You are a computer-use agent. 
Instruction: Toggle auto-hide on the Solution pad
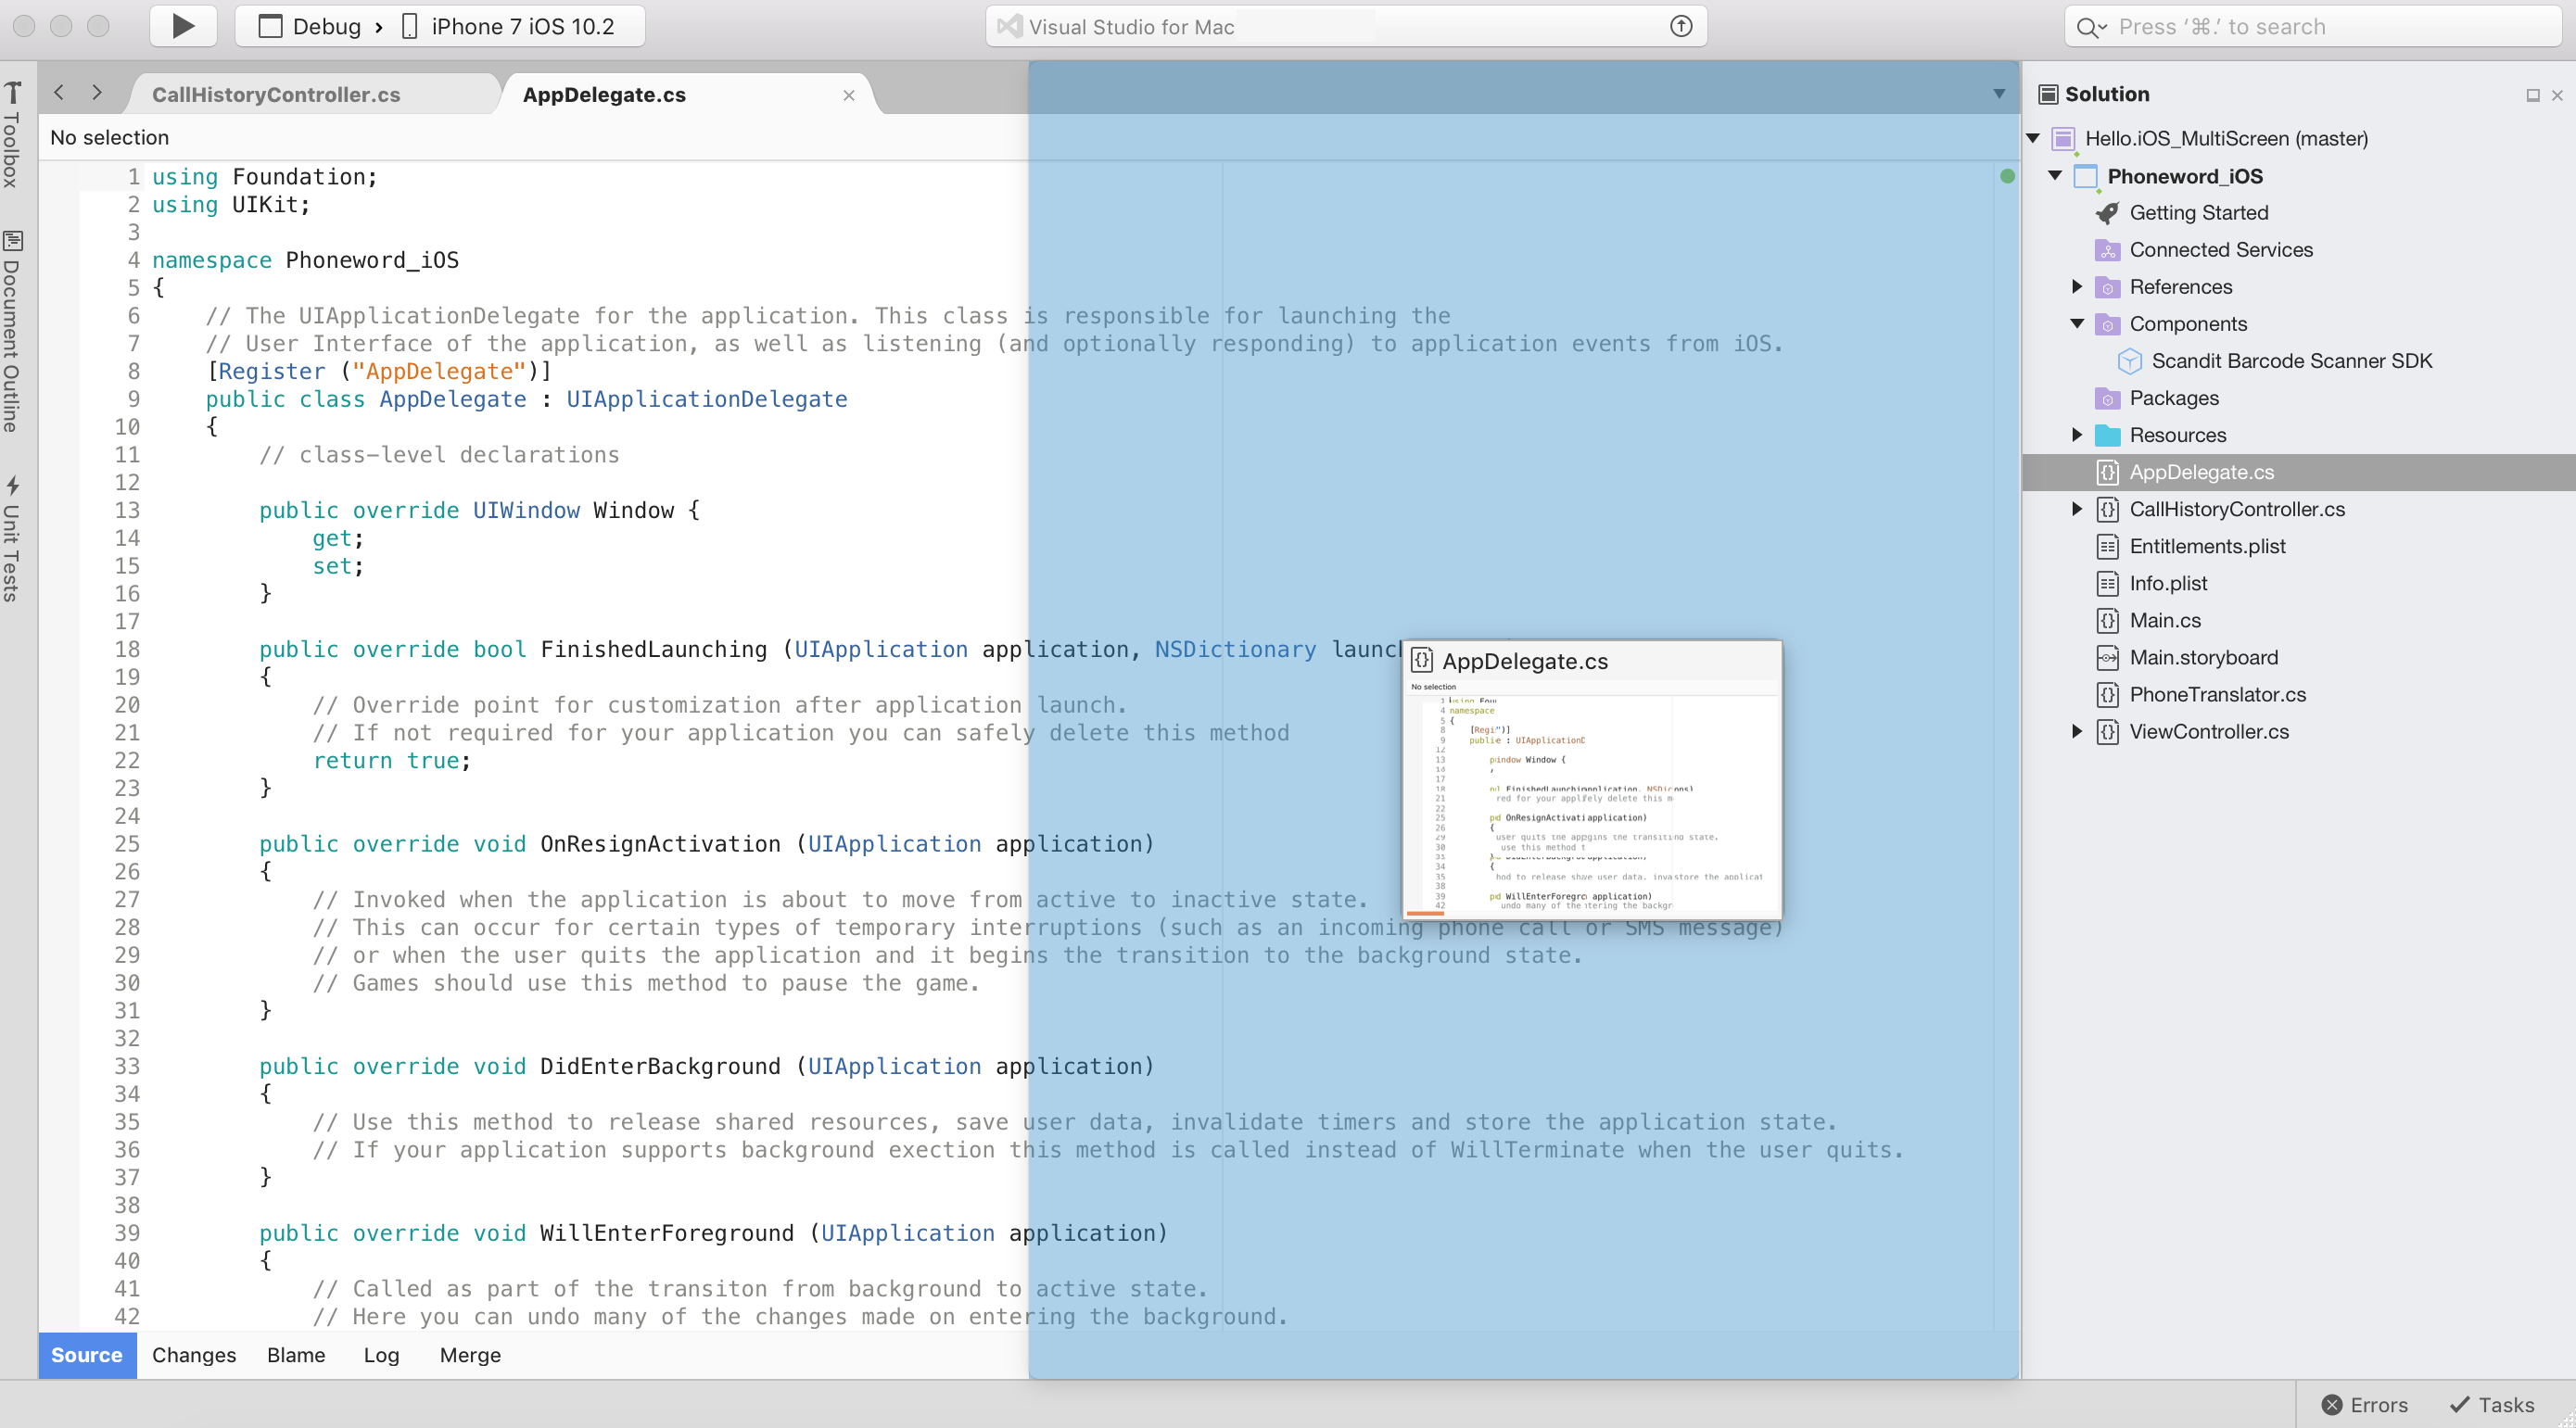coord(2533,94)
